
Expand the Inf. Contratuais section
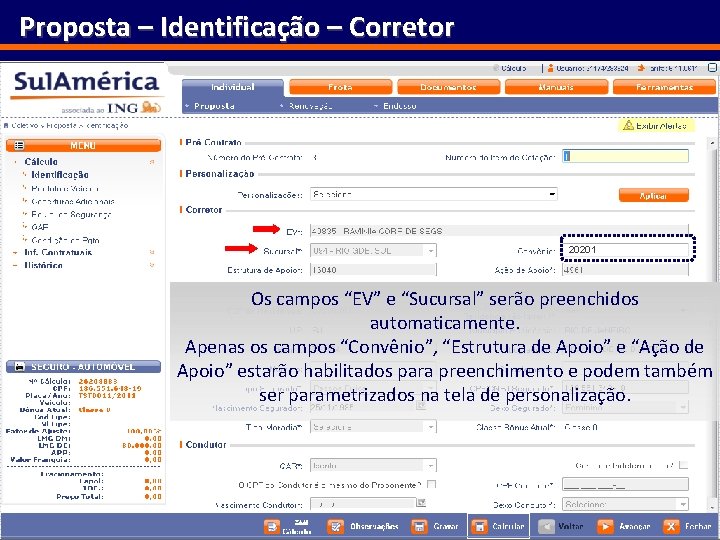pos(58,253)
